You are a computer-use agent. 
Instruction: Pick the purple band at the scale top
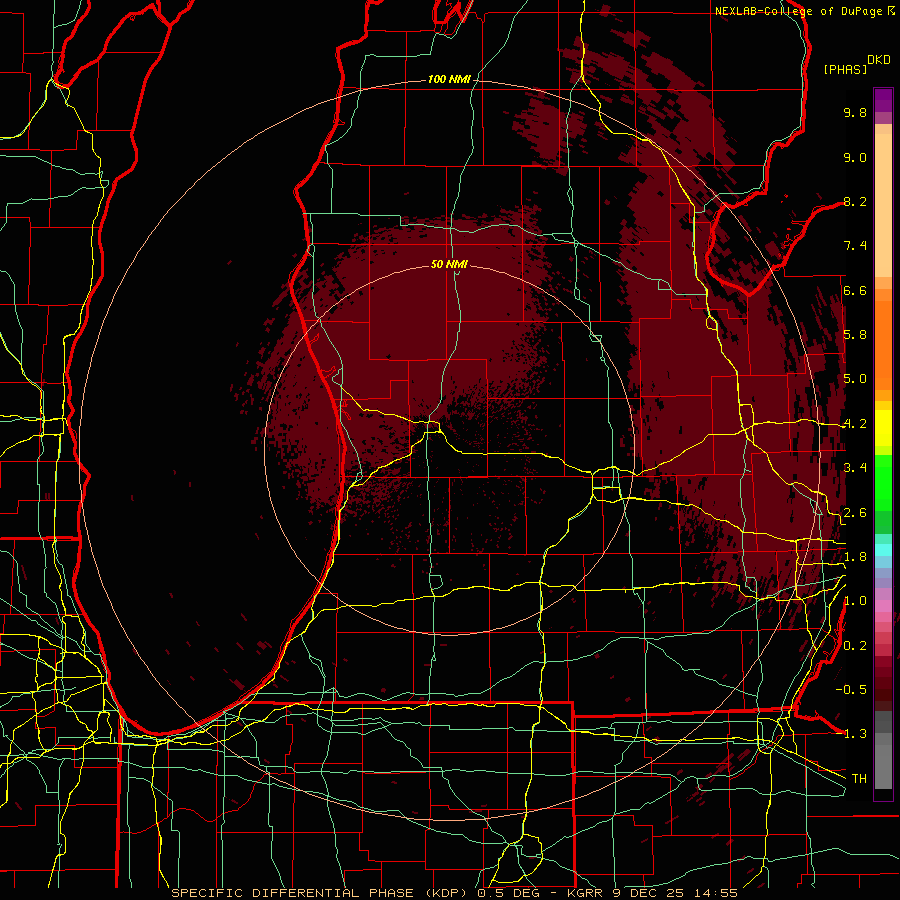click(883, 100)
